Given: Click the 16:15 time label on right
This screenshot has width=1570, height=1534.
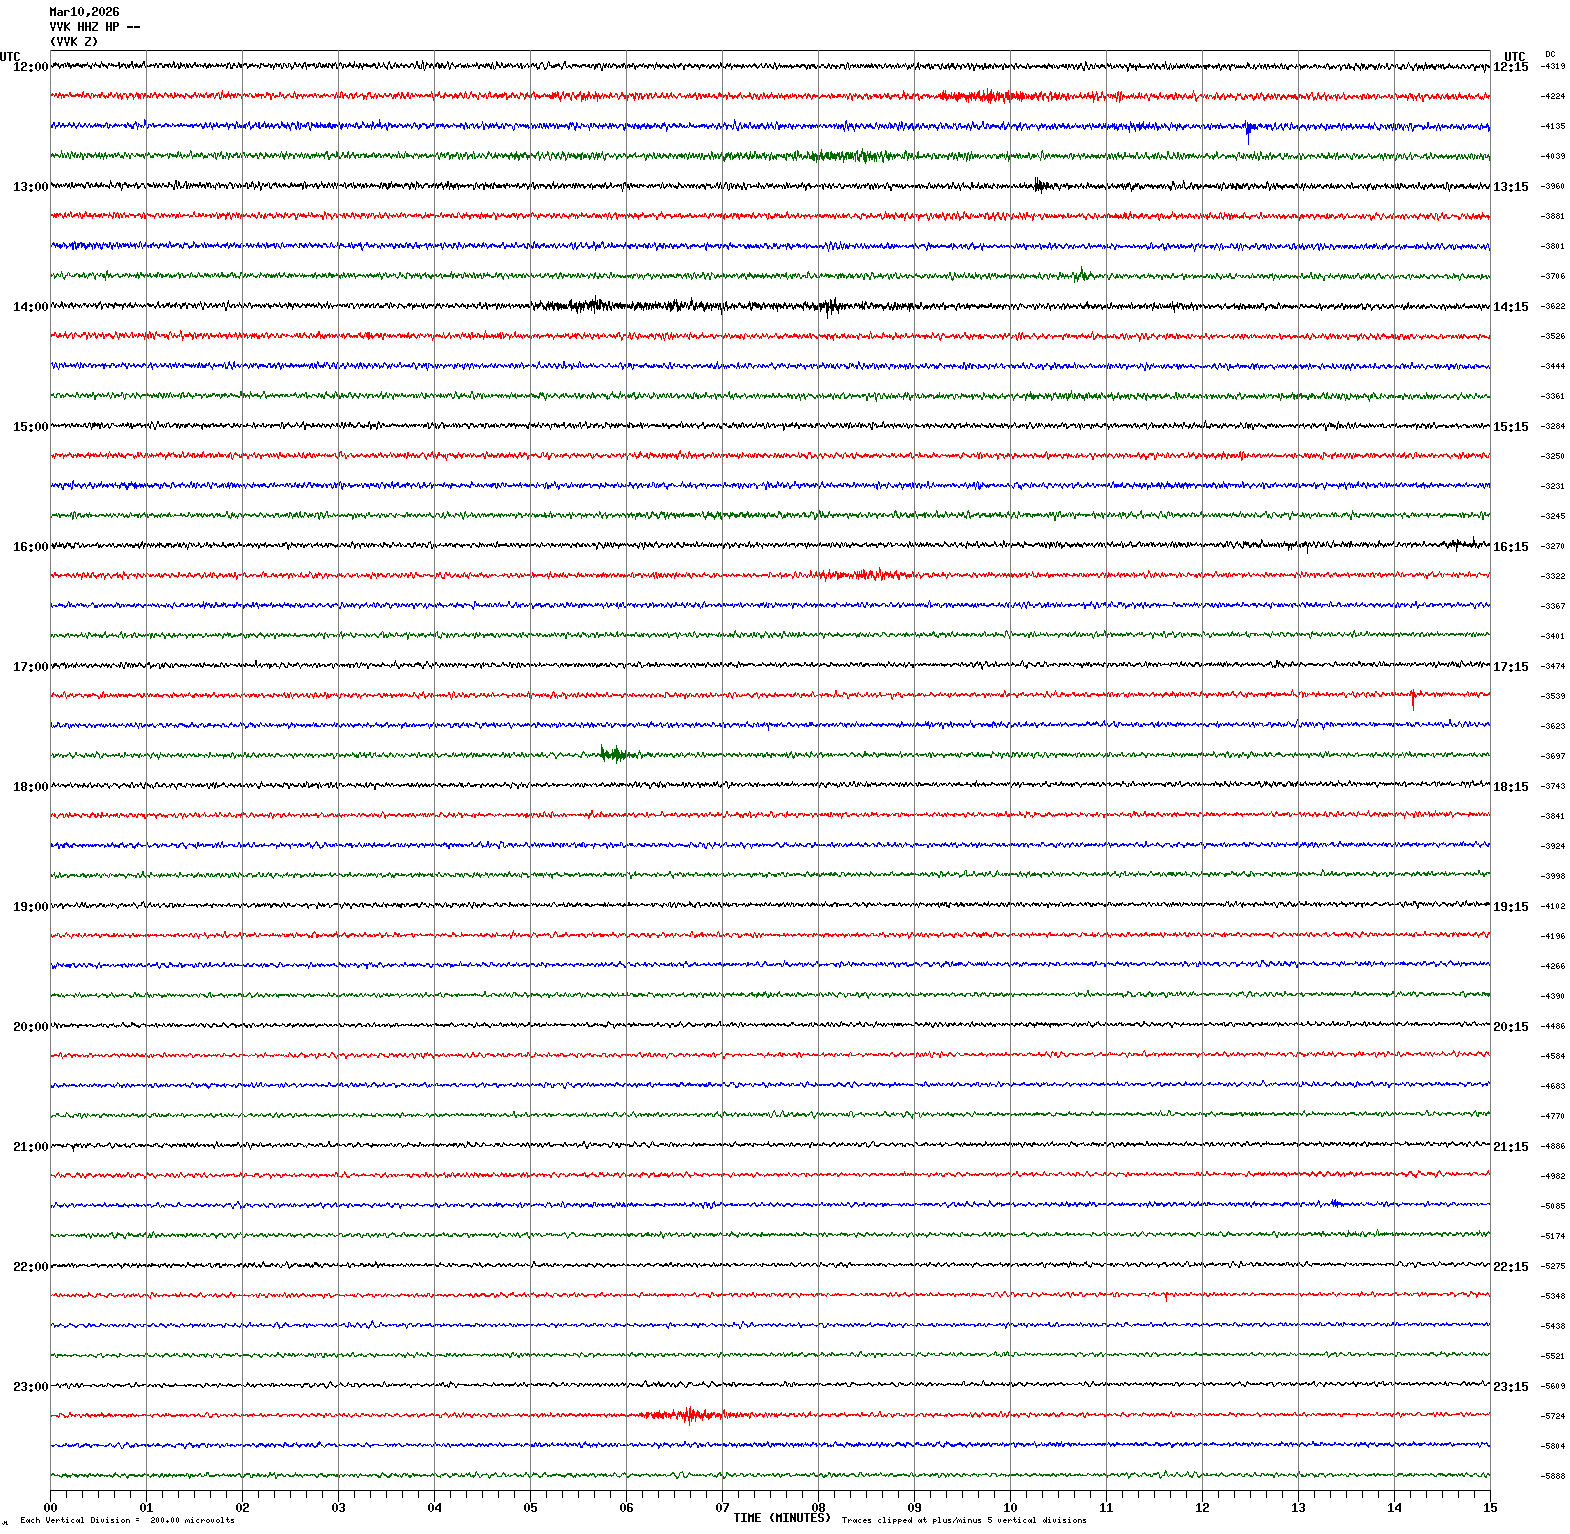Looking at the screenshot, I should coord(1510,547).
